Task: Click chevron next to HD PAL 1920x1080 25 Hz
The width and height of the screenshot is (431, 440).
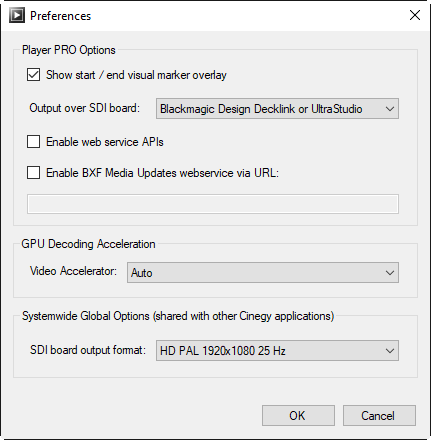Action: pyautogui.click(x=390, y=351)
